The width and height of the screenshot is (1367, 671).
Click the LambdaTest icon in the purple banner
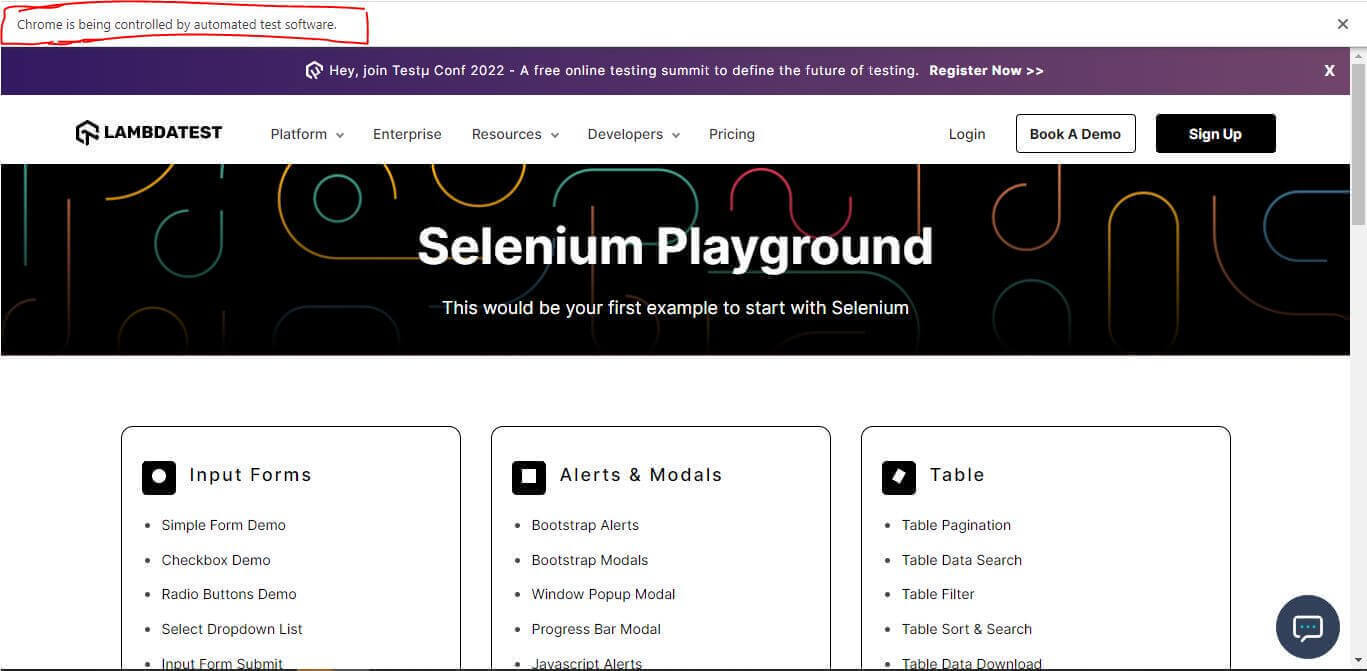point(314,70)
